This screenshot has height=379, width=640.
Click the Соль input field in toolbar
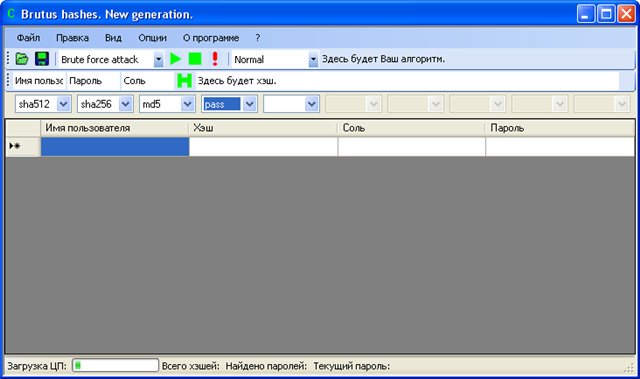point(148,81)
